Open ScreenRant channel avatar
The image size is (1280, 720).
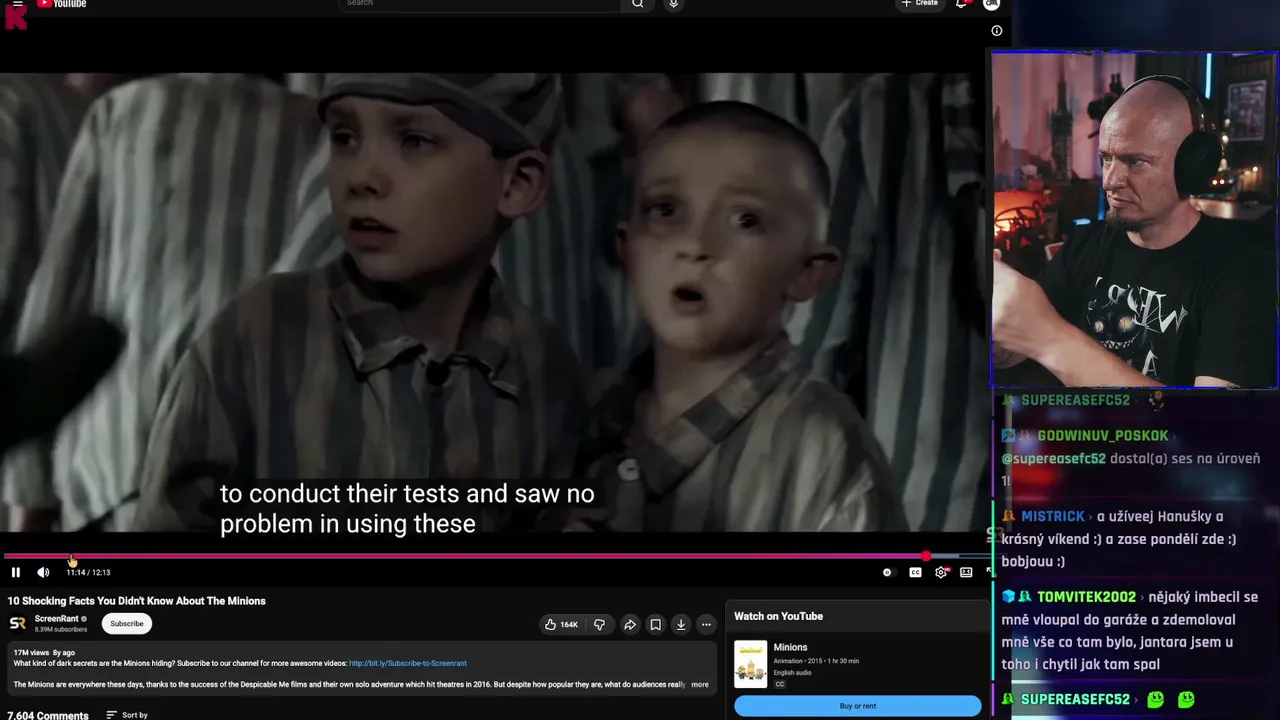pos(17,623)
